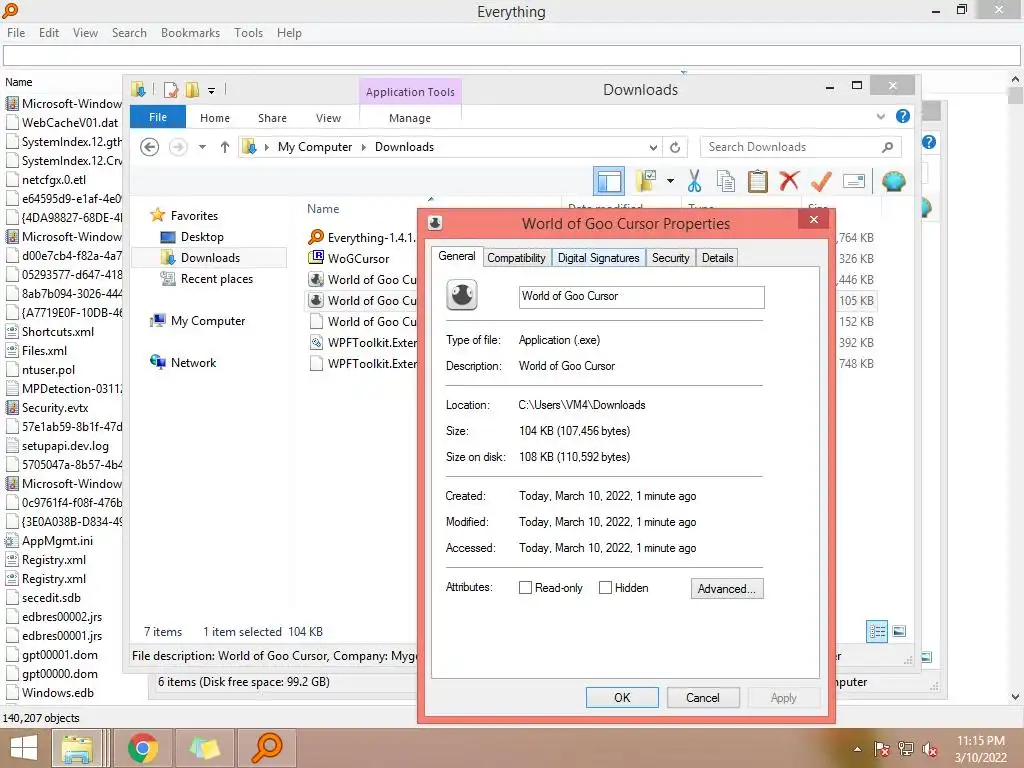Click the Forward navigation arrow
The image size is (1024, 768).
pyautogui.click(x=178, y=147)
